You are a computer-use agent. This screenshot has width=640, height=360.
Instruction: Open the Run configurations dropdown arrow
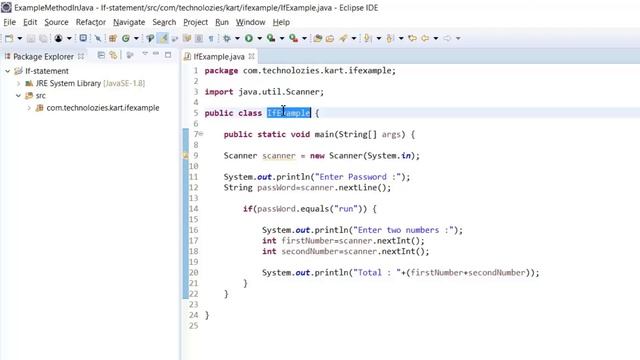pyautogui.click(x=259, y=38)
